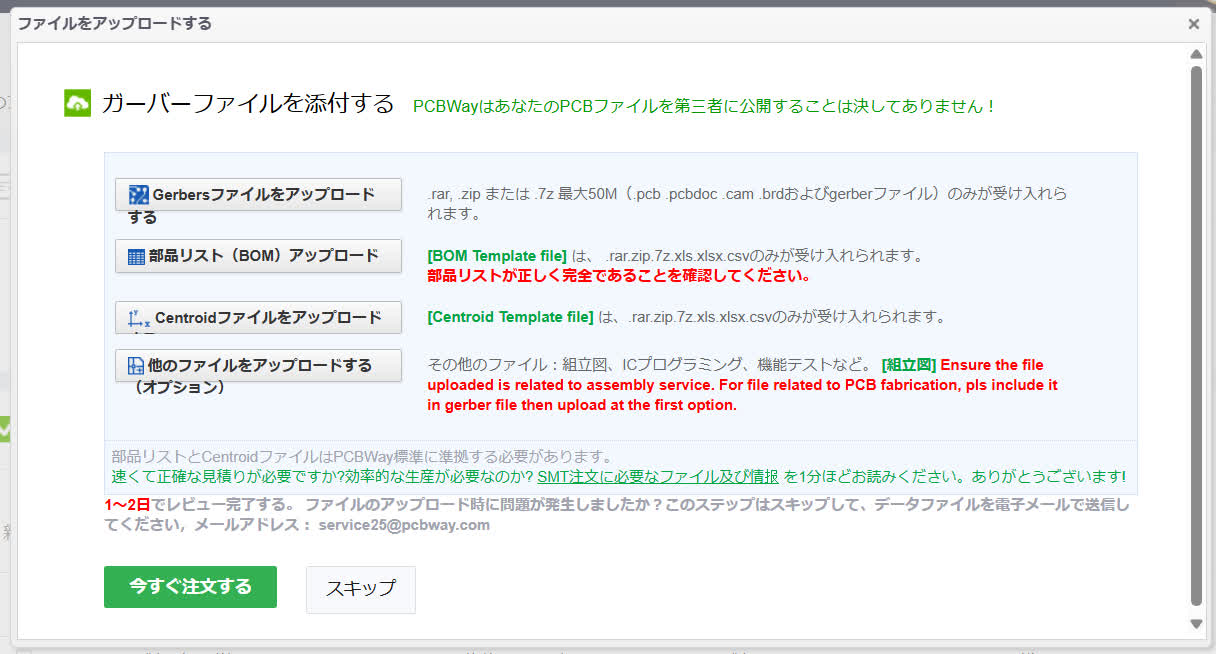Click the green 今すぐ注文する button
The height and width of the screenshot is (654, 1216).
tap(190, 587)
